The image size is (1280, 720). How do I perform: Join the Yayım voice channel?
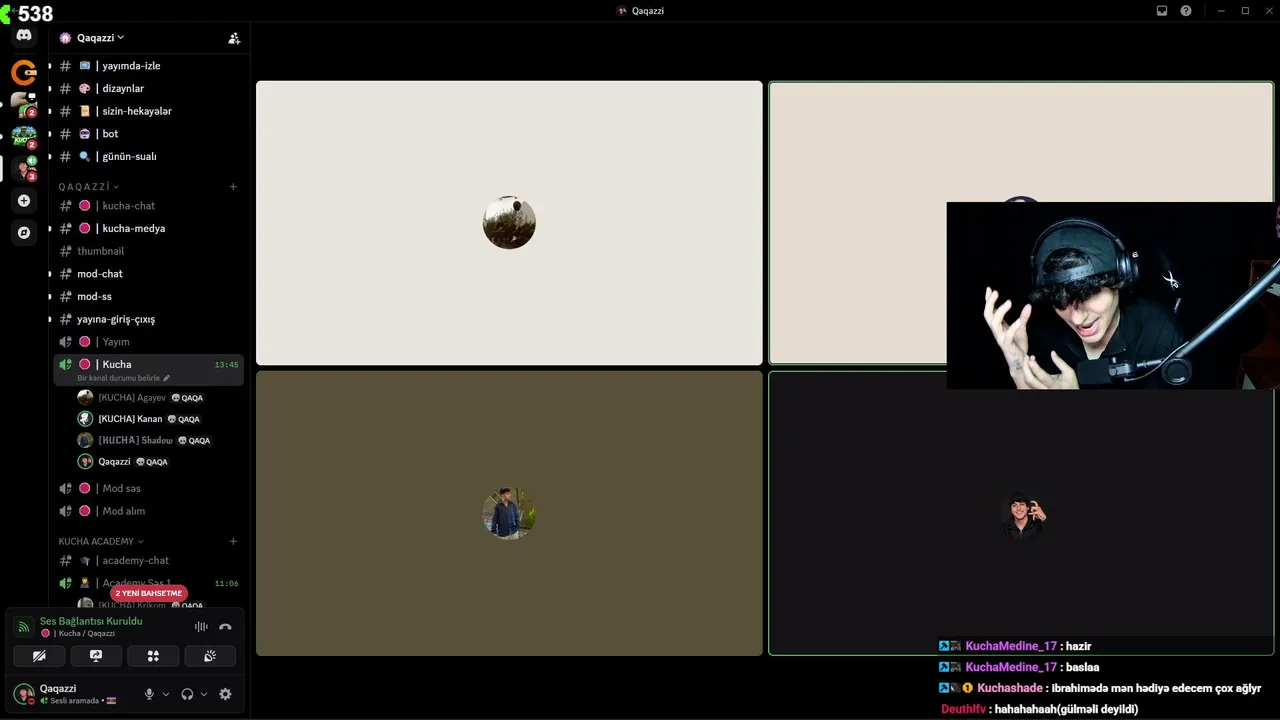[x=148, y=342]
